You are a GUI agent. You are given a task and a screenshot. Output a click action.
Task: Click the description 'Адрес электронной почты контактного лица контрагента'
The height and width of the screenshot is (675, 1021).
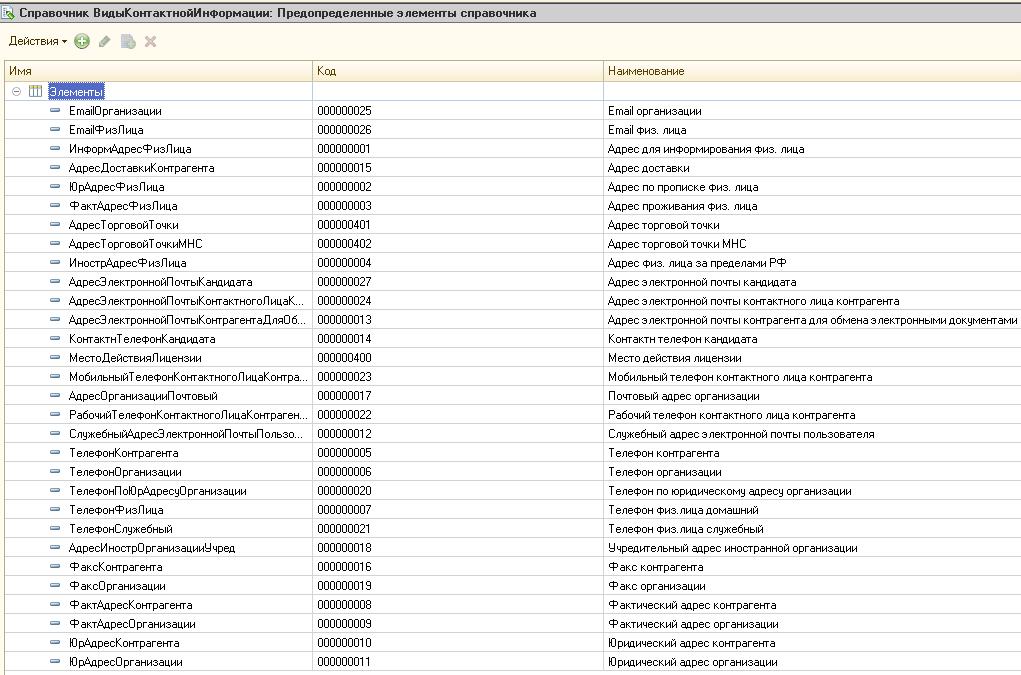click(x=753, y=301)
